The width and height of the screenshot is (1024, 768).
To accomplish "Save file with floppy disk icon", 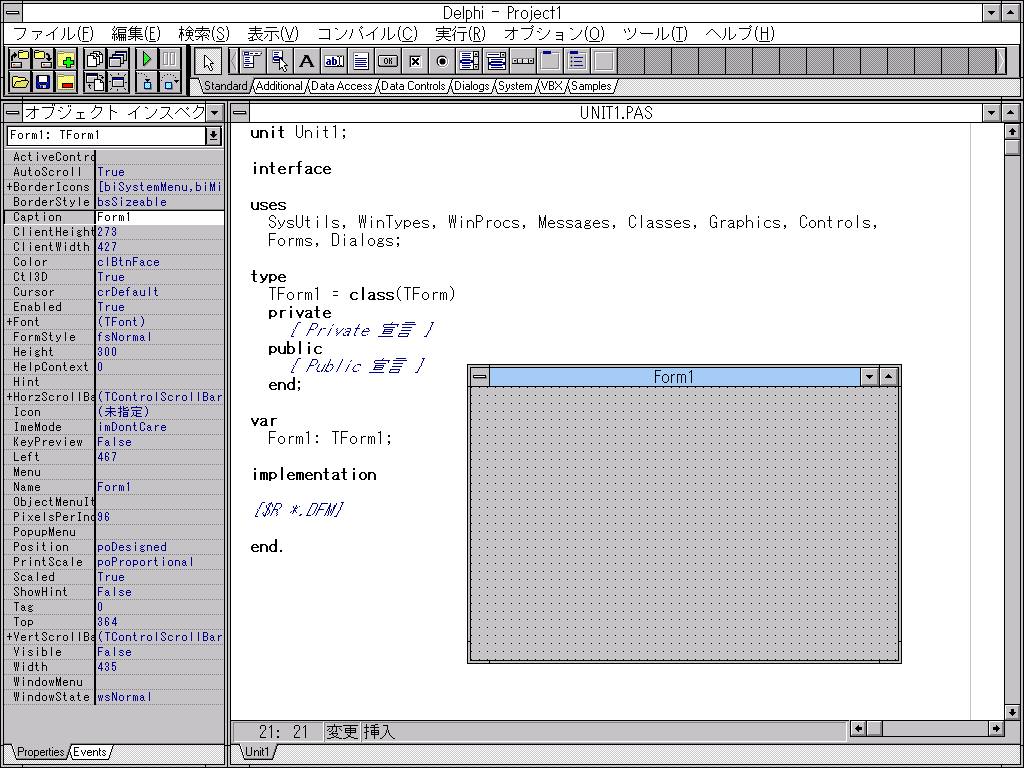I will pos(43,82).
